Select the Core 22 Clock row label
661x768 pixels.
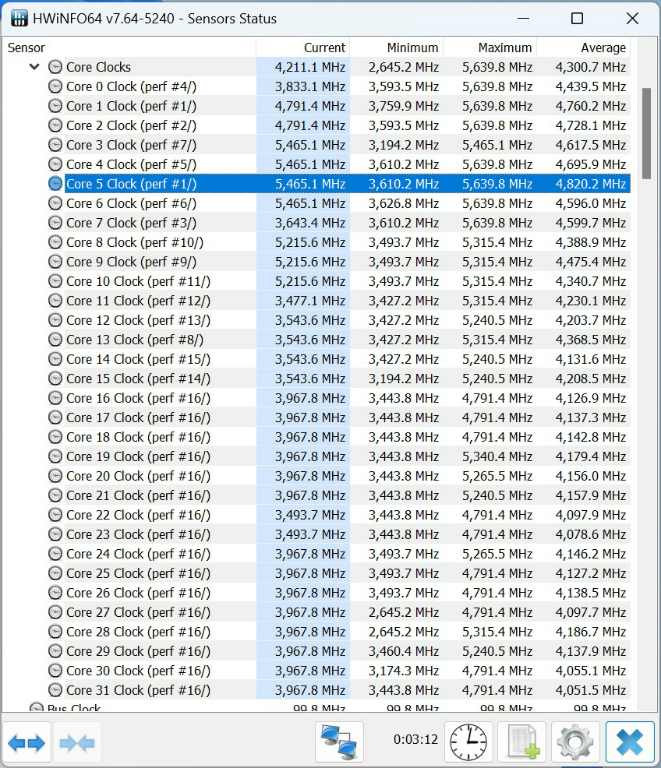pos(138,515)
